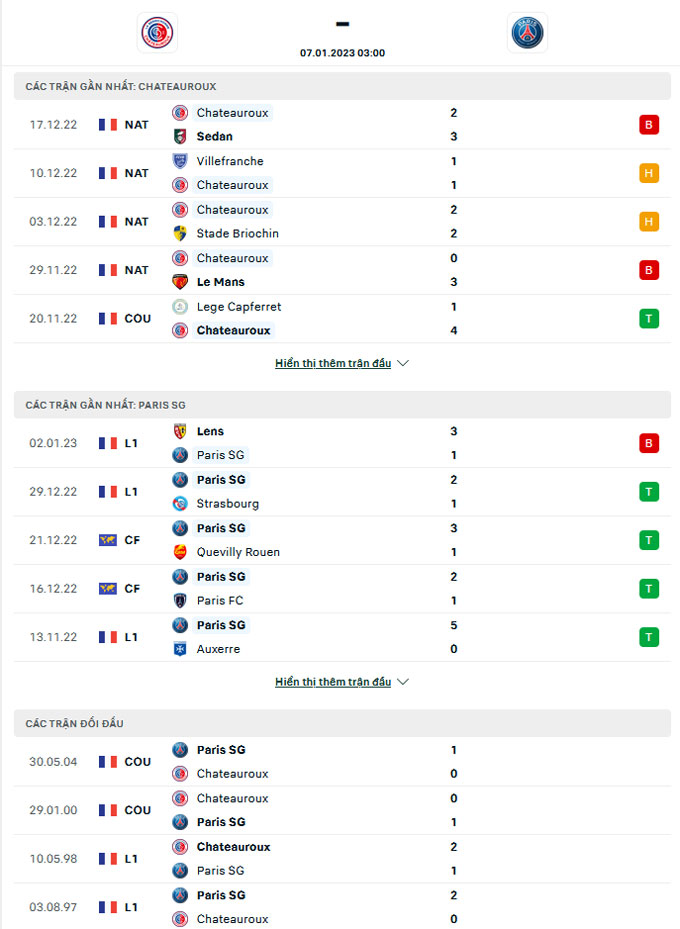Select the 30.05.04 Paris SG vs Chateauroux match row
The width and height of the screenshot is (680, 929).
pos(342,762)
